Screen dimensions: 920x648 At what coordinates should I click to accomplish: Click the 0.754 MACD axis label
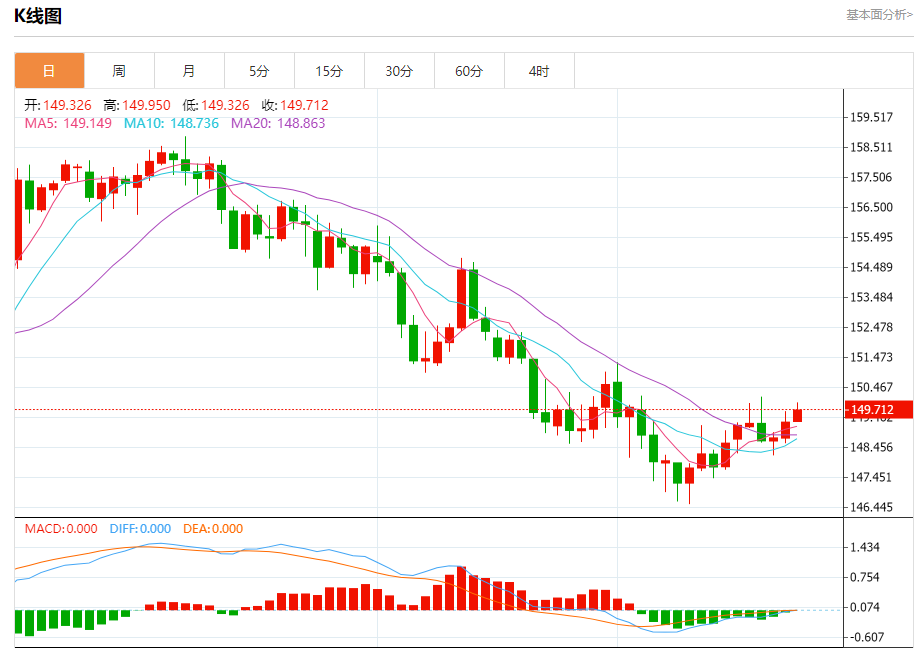(x=865, y=577)
